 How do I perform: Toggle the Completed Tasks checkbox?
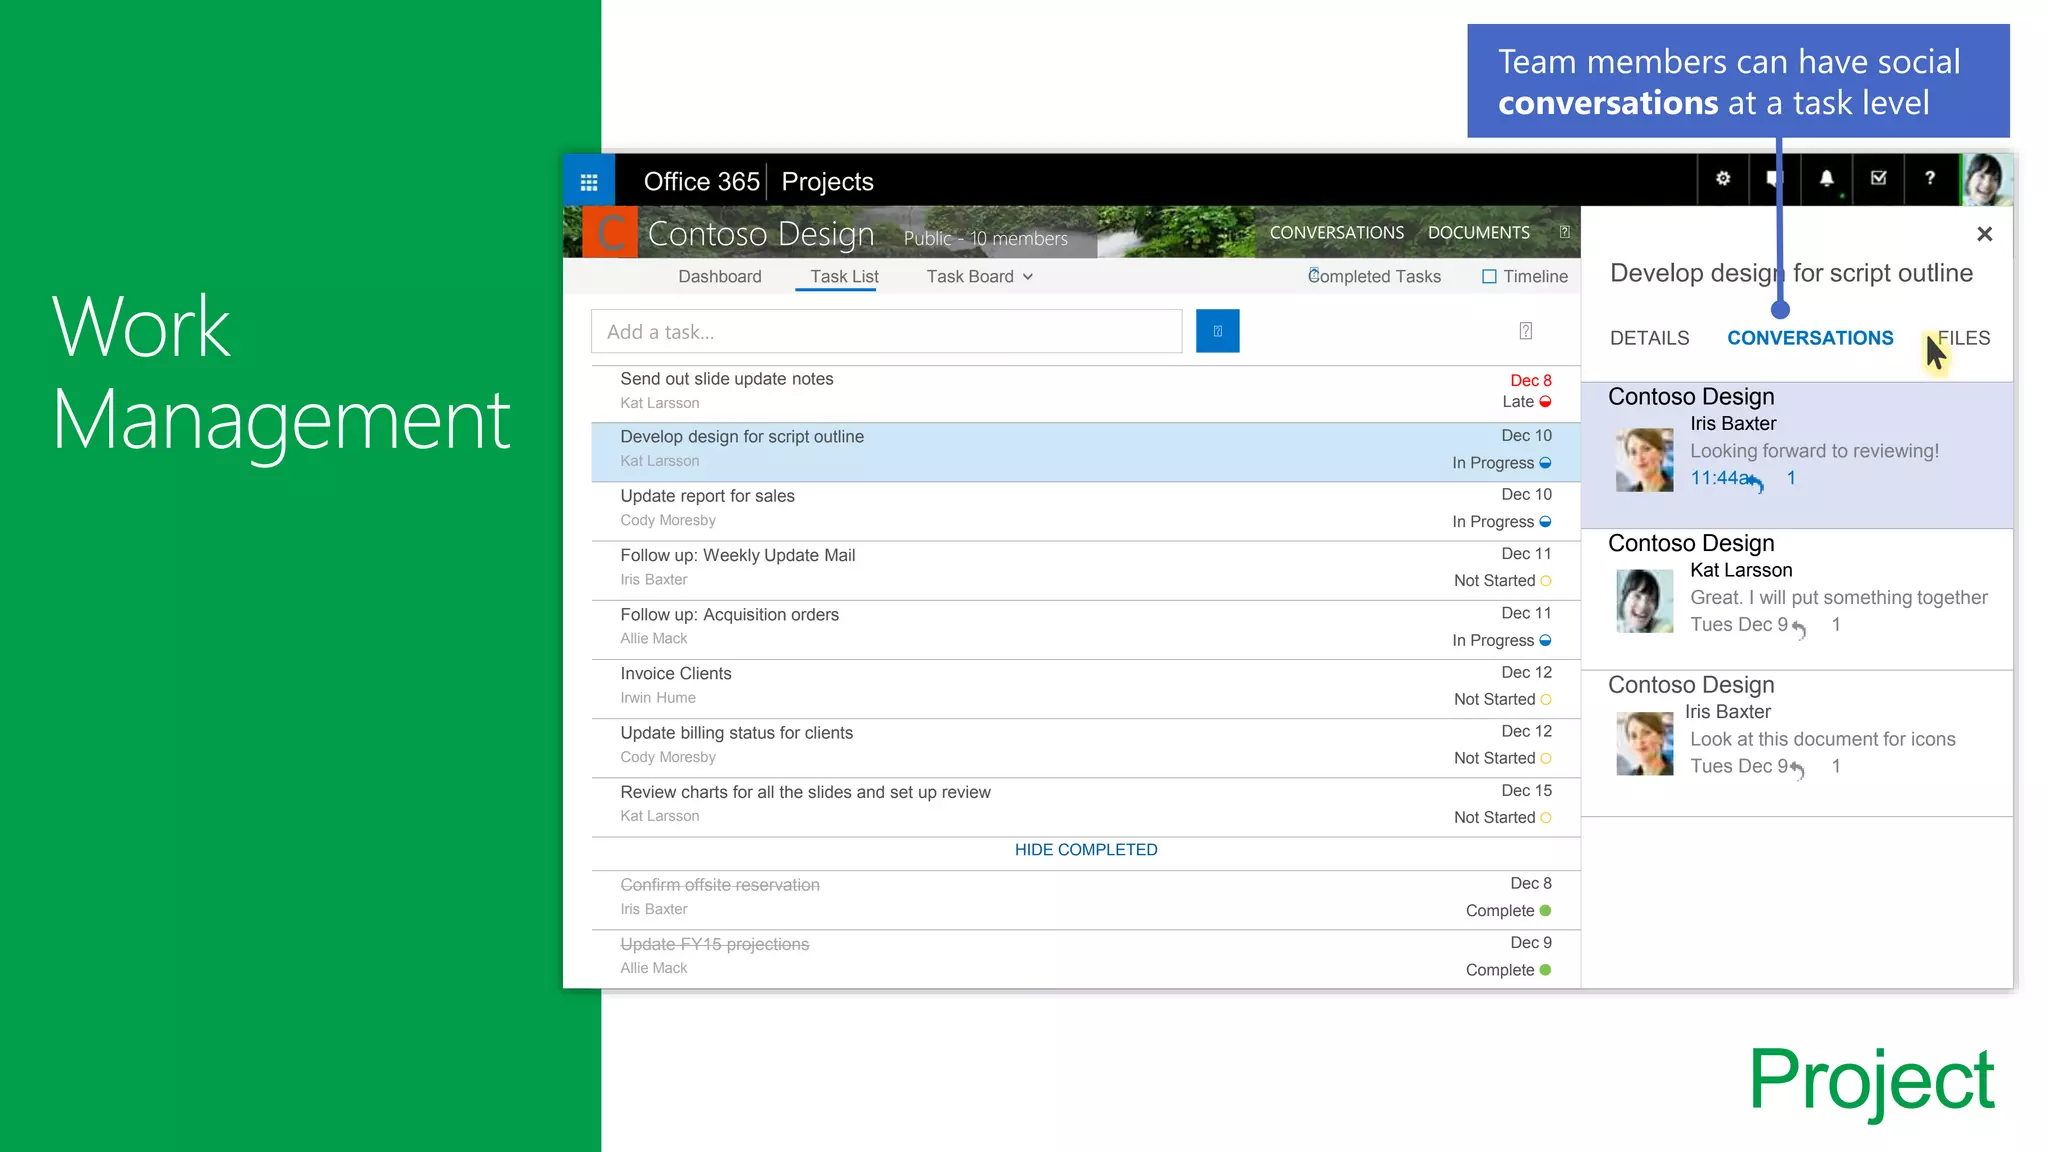[x=1314, y=274]
